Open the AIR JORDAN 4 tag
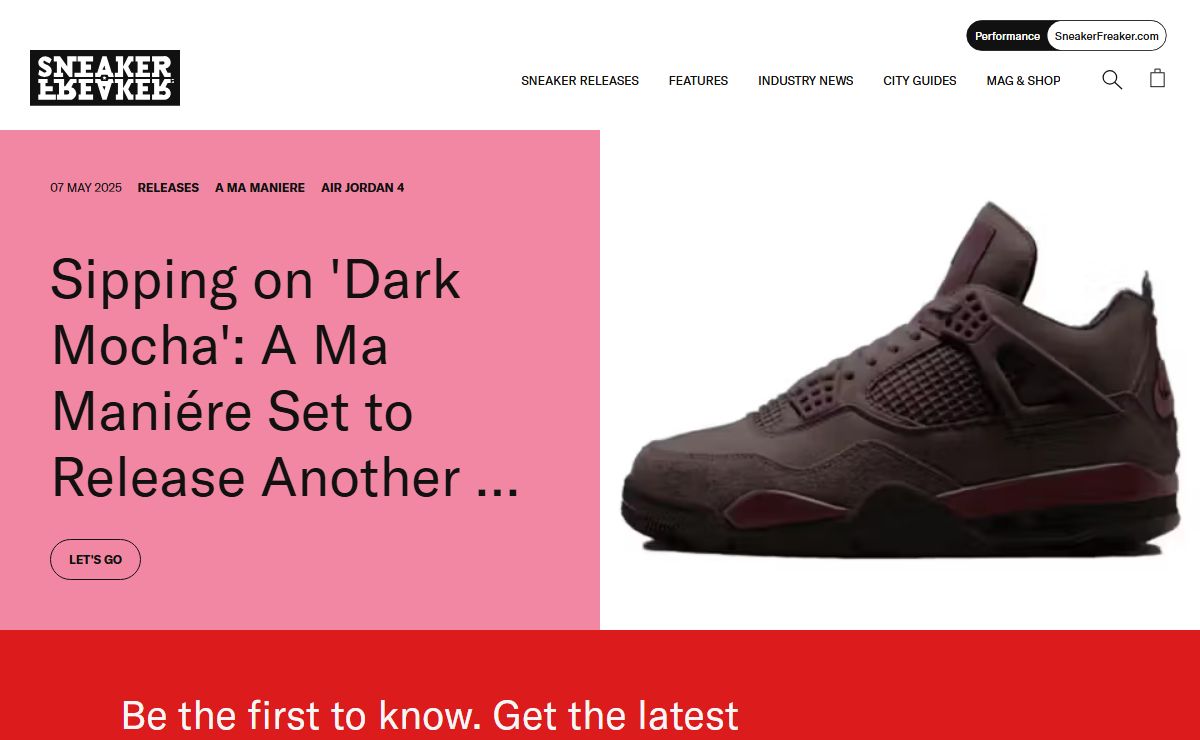 (362, 188)
